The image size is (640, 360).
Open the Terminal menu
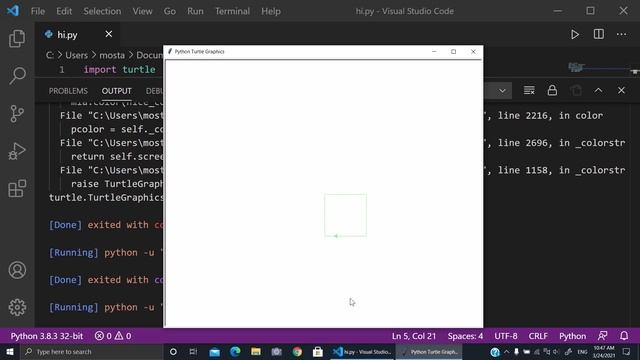pyautogui.click(x=232, y=11)
